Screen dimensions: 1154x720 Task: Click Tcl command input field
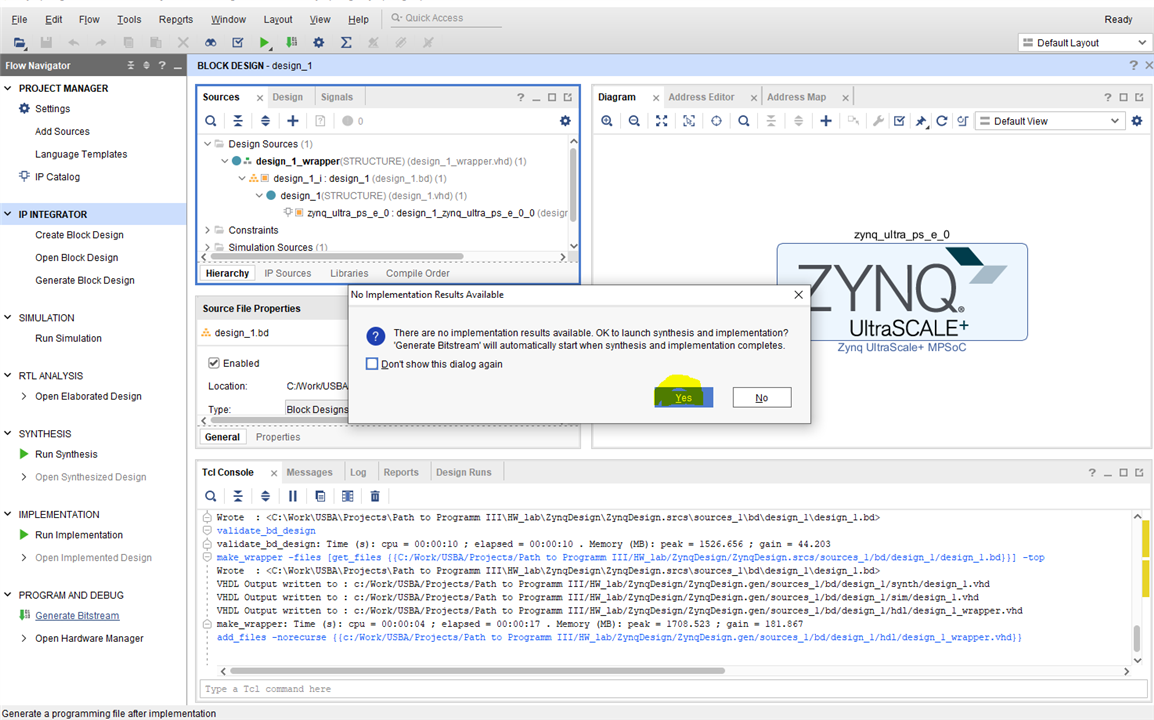click(673, 689)
